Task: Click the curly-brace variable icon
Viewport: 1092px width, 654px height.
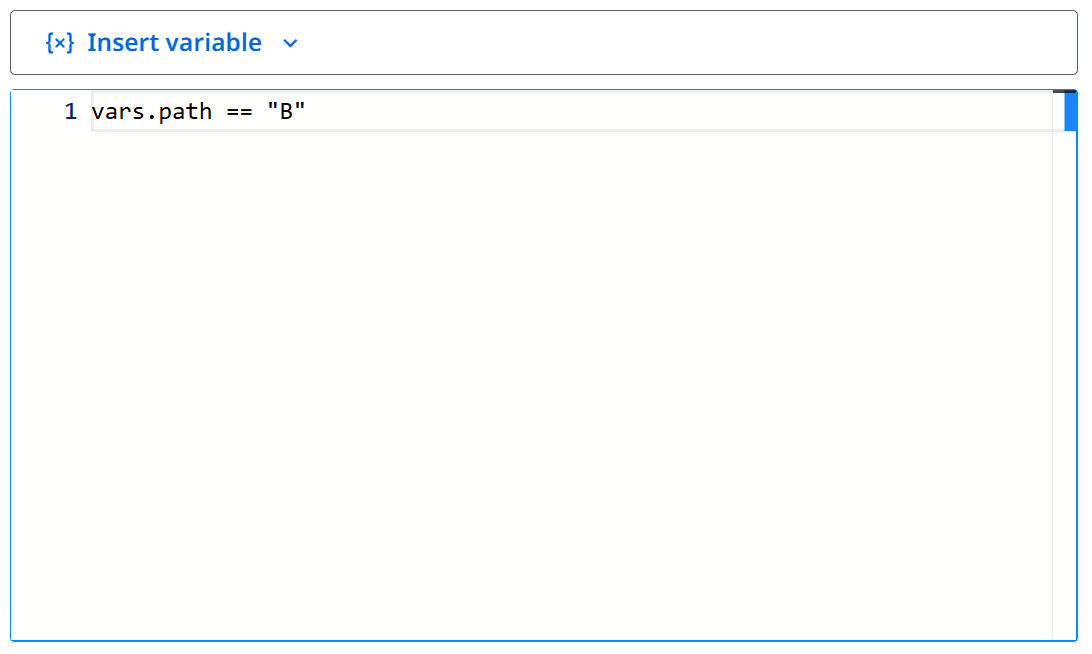Action: 59,43
